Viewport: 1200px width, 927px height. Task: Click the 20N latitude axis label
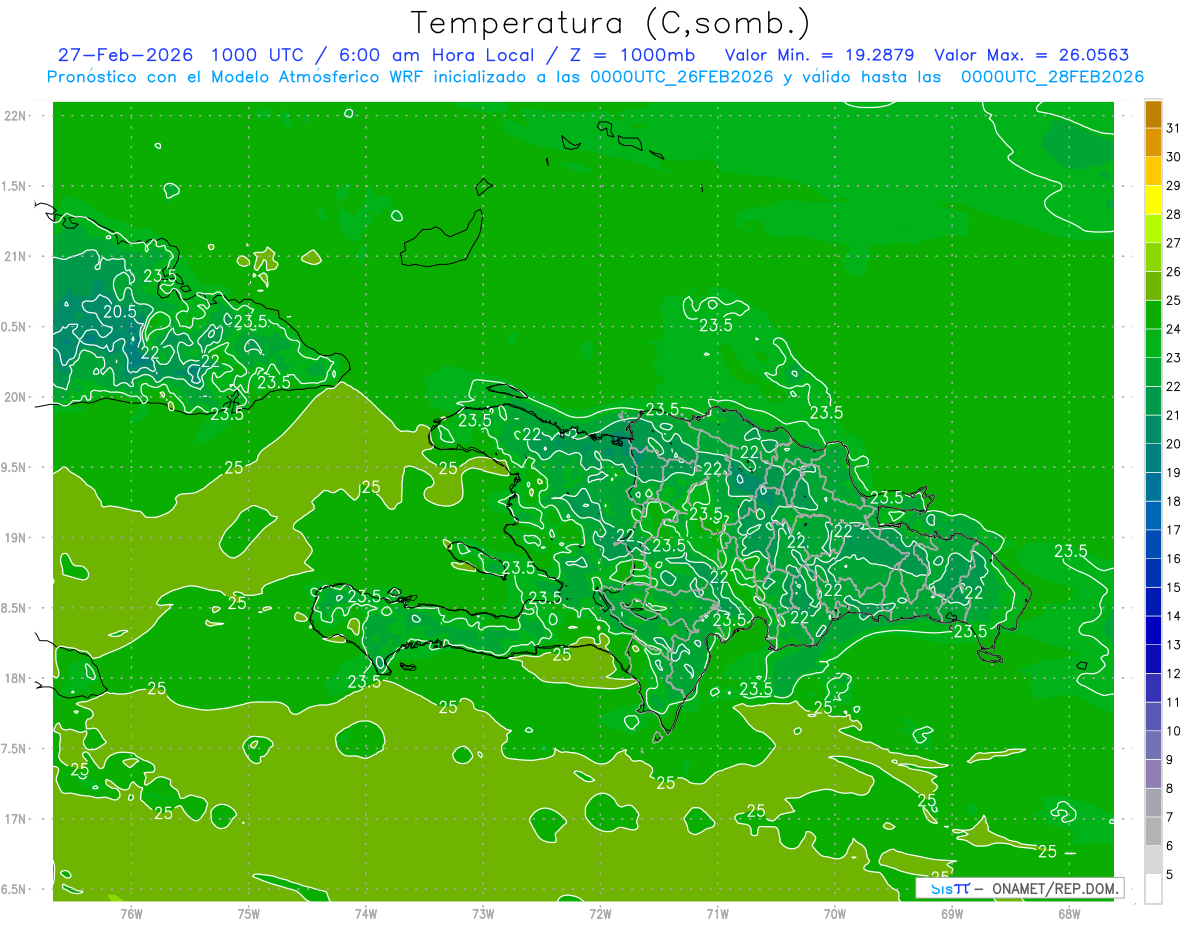(x=17, y=397)
